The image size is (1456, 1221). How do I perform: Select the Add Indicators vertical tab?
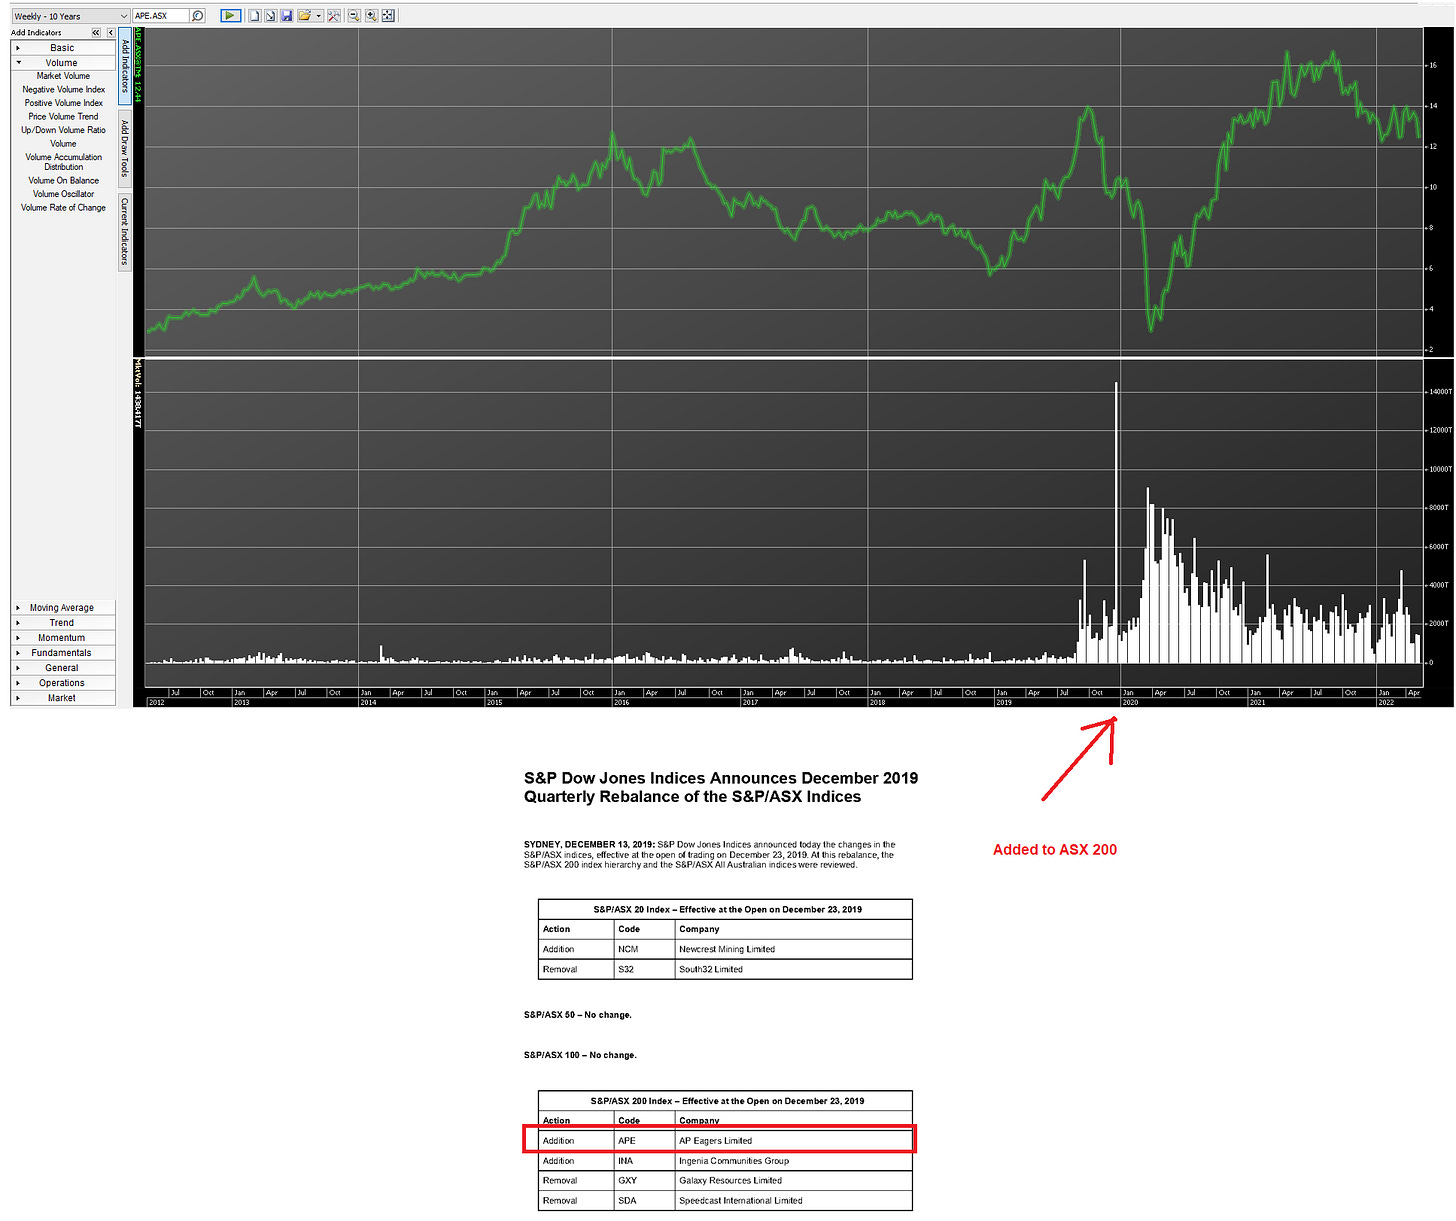(x=125, y=66)
